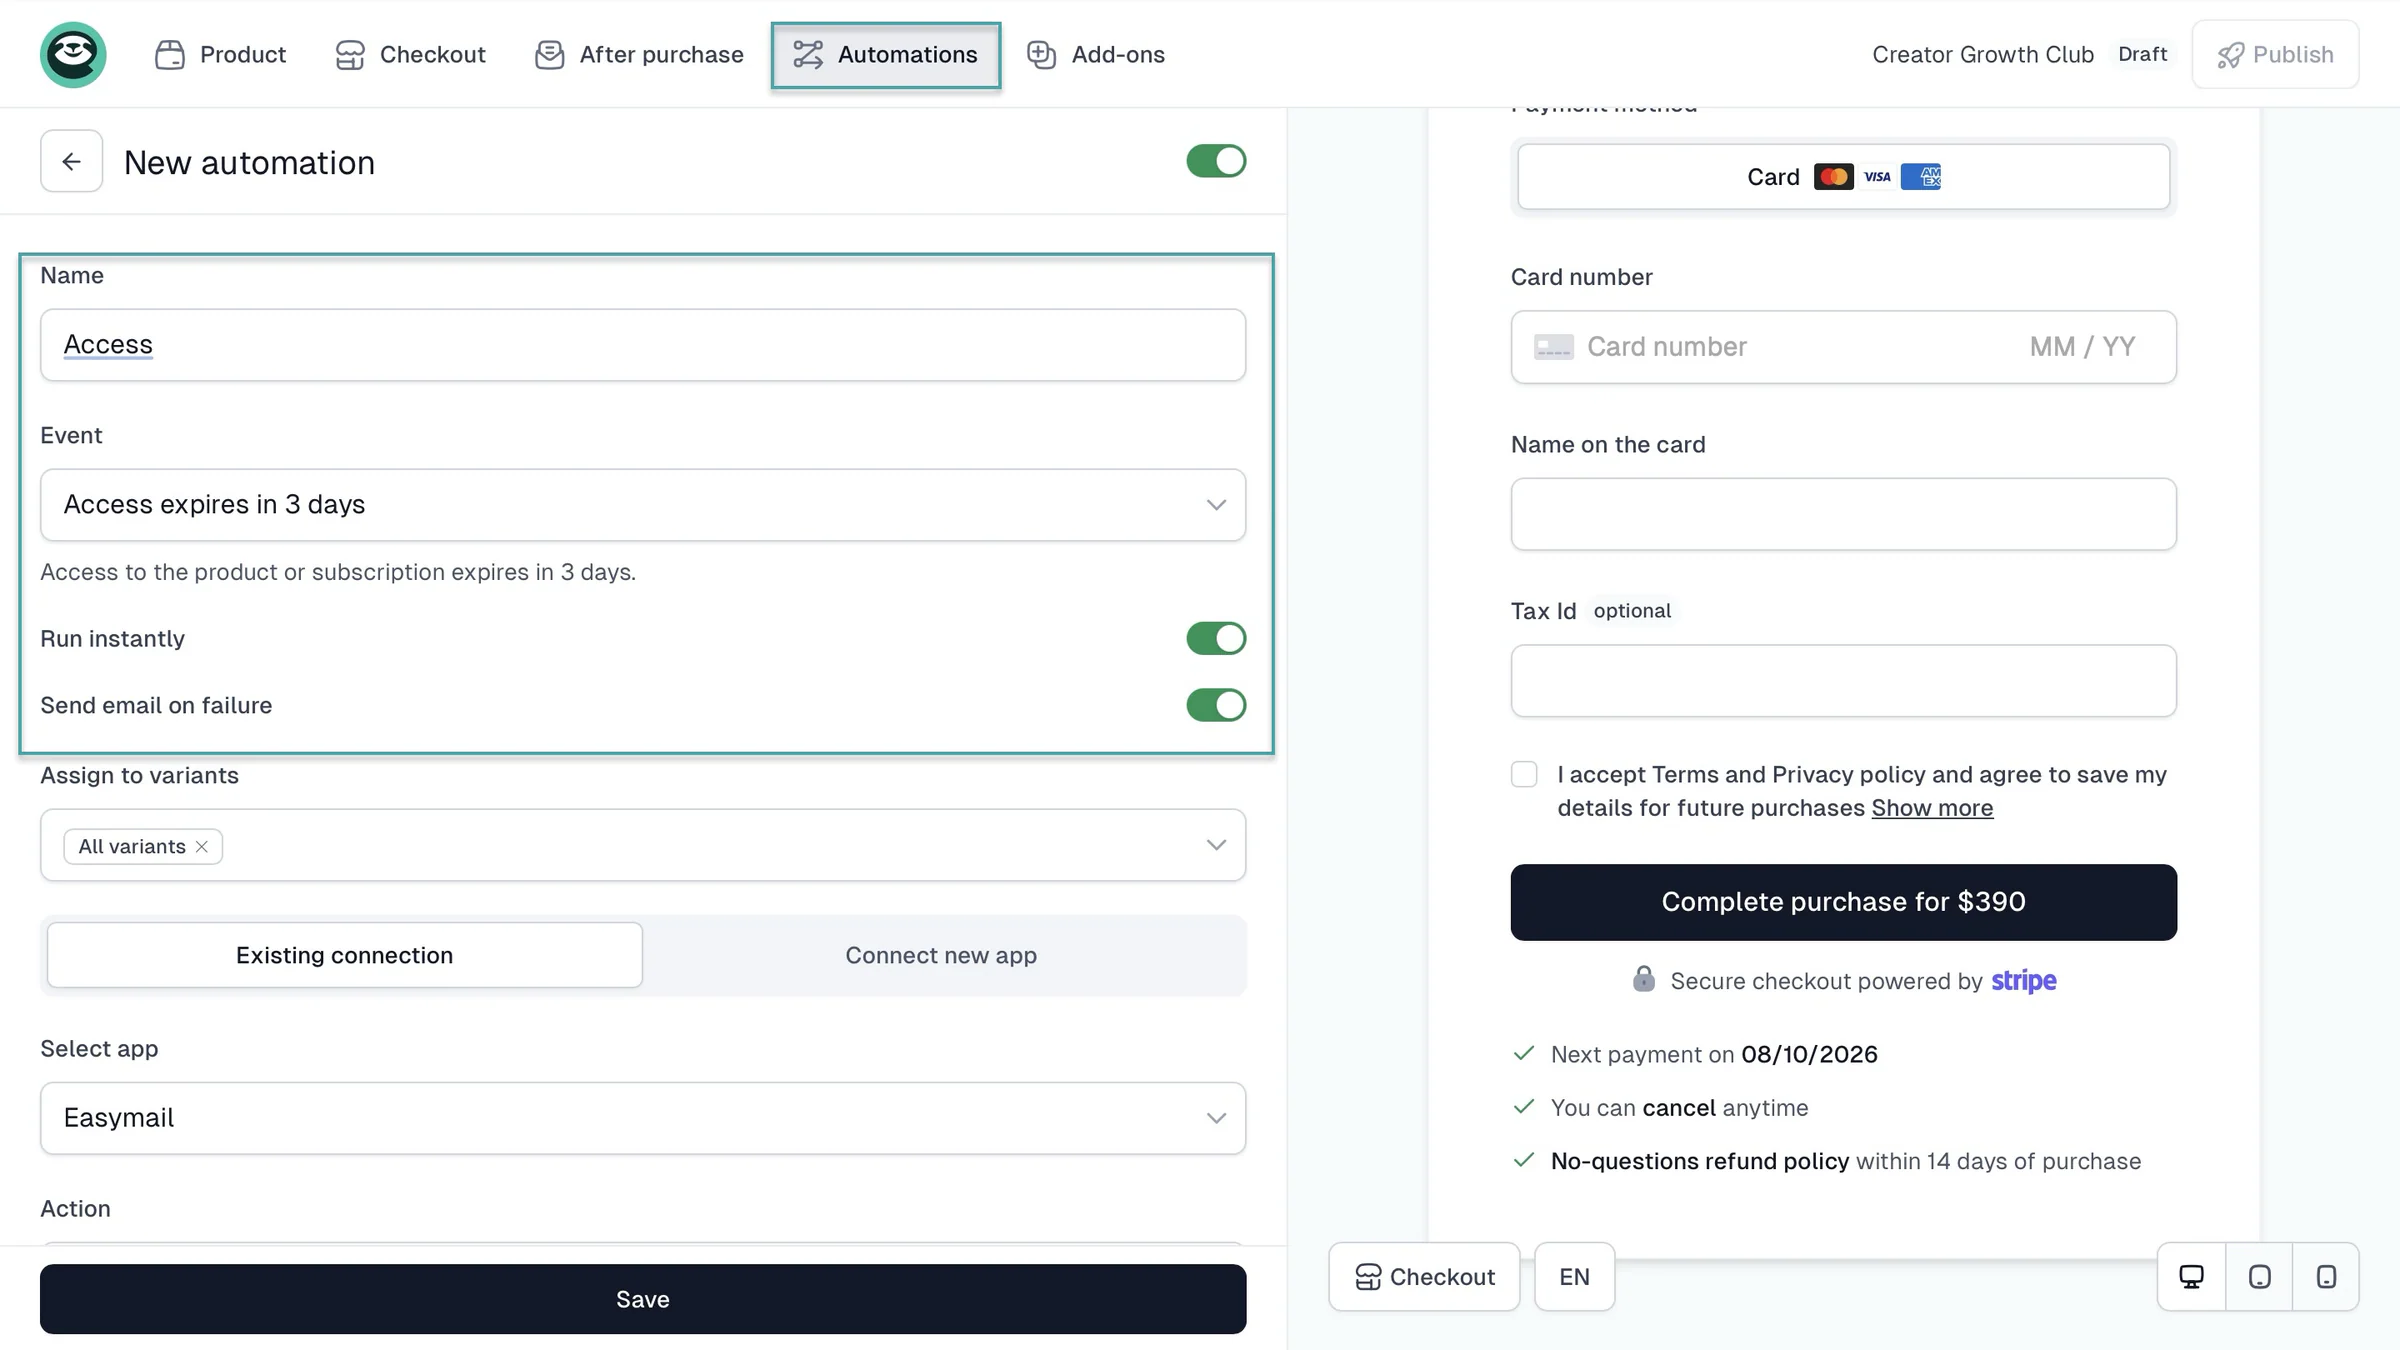
Task: Toggle Send email on failure switch
Action: click(1216, 705)
